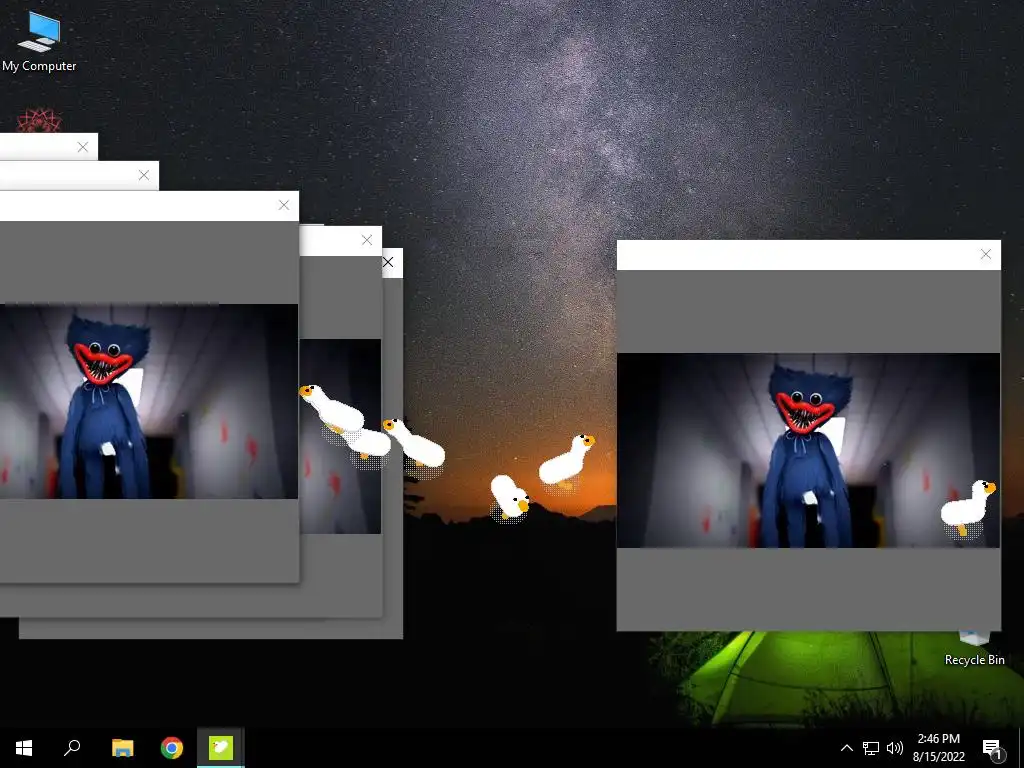
Task: Click the goose standing inside the right popup
Action: pyautogui.click(x=968, y=508)
